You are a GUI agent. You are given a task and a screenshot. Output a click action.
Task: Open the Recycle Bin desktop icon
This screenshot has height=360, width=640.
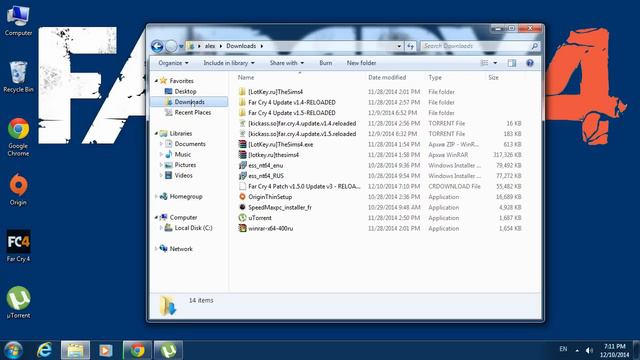(18, 77)
